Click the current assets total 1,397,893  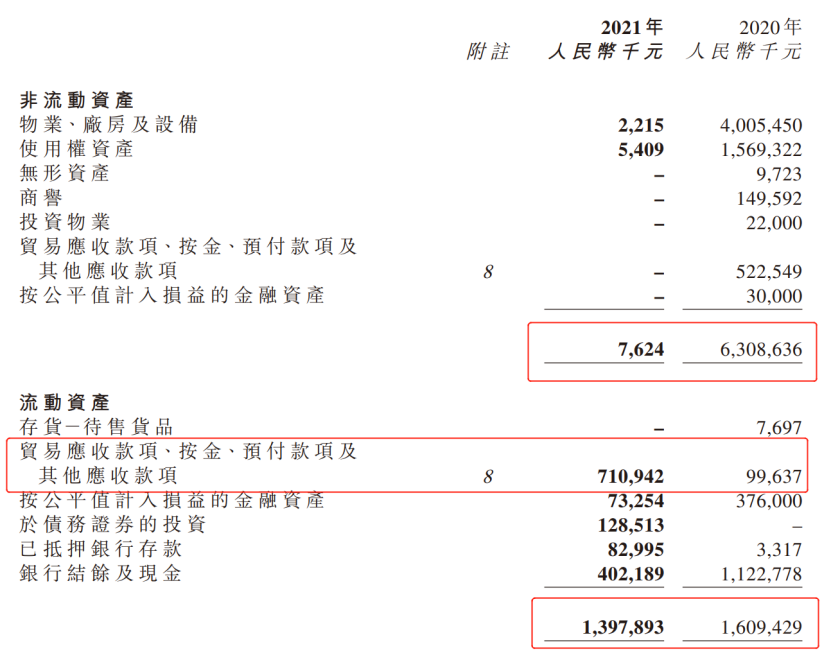point(622,626)
